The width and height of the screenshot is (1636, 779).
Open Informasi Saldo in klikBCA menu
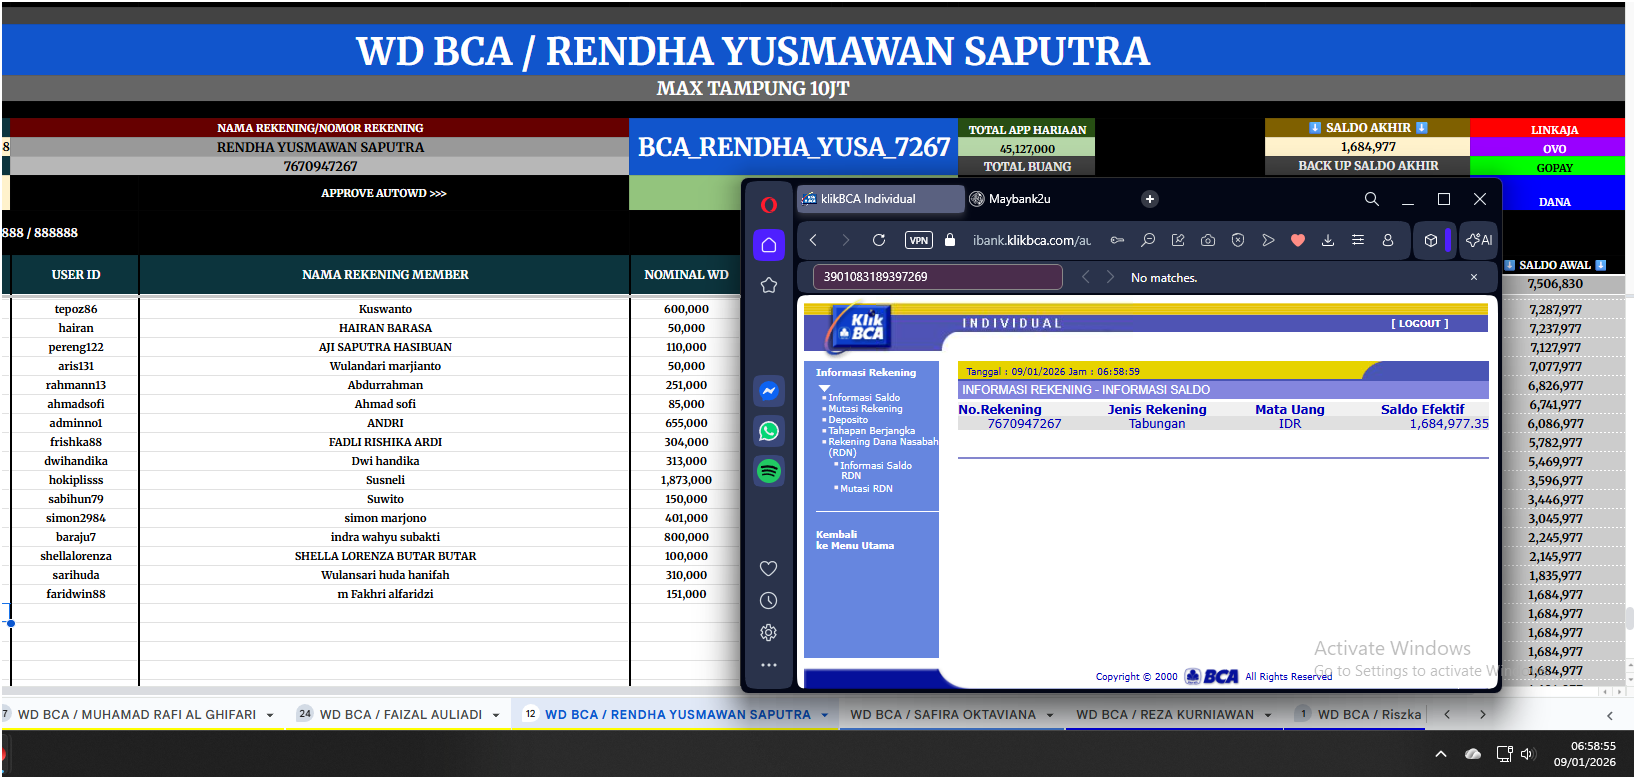point(864,398)
